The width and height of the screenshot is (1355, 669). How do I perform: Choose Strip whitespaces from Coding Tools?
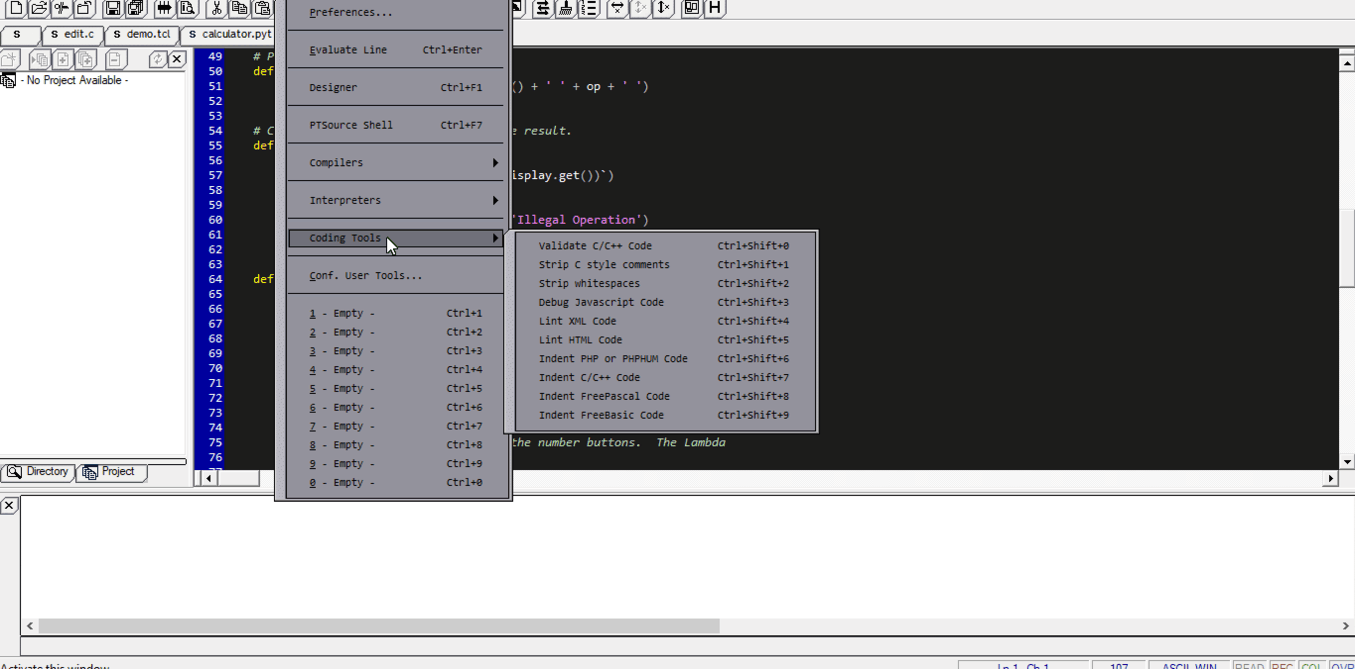589,284
